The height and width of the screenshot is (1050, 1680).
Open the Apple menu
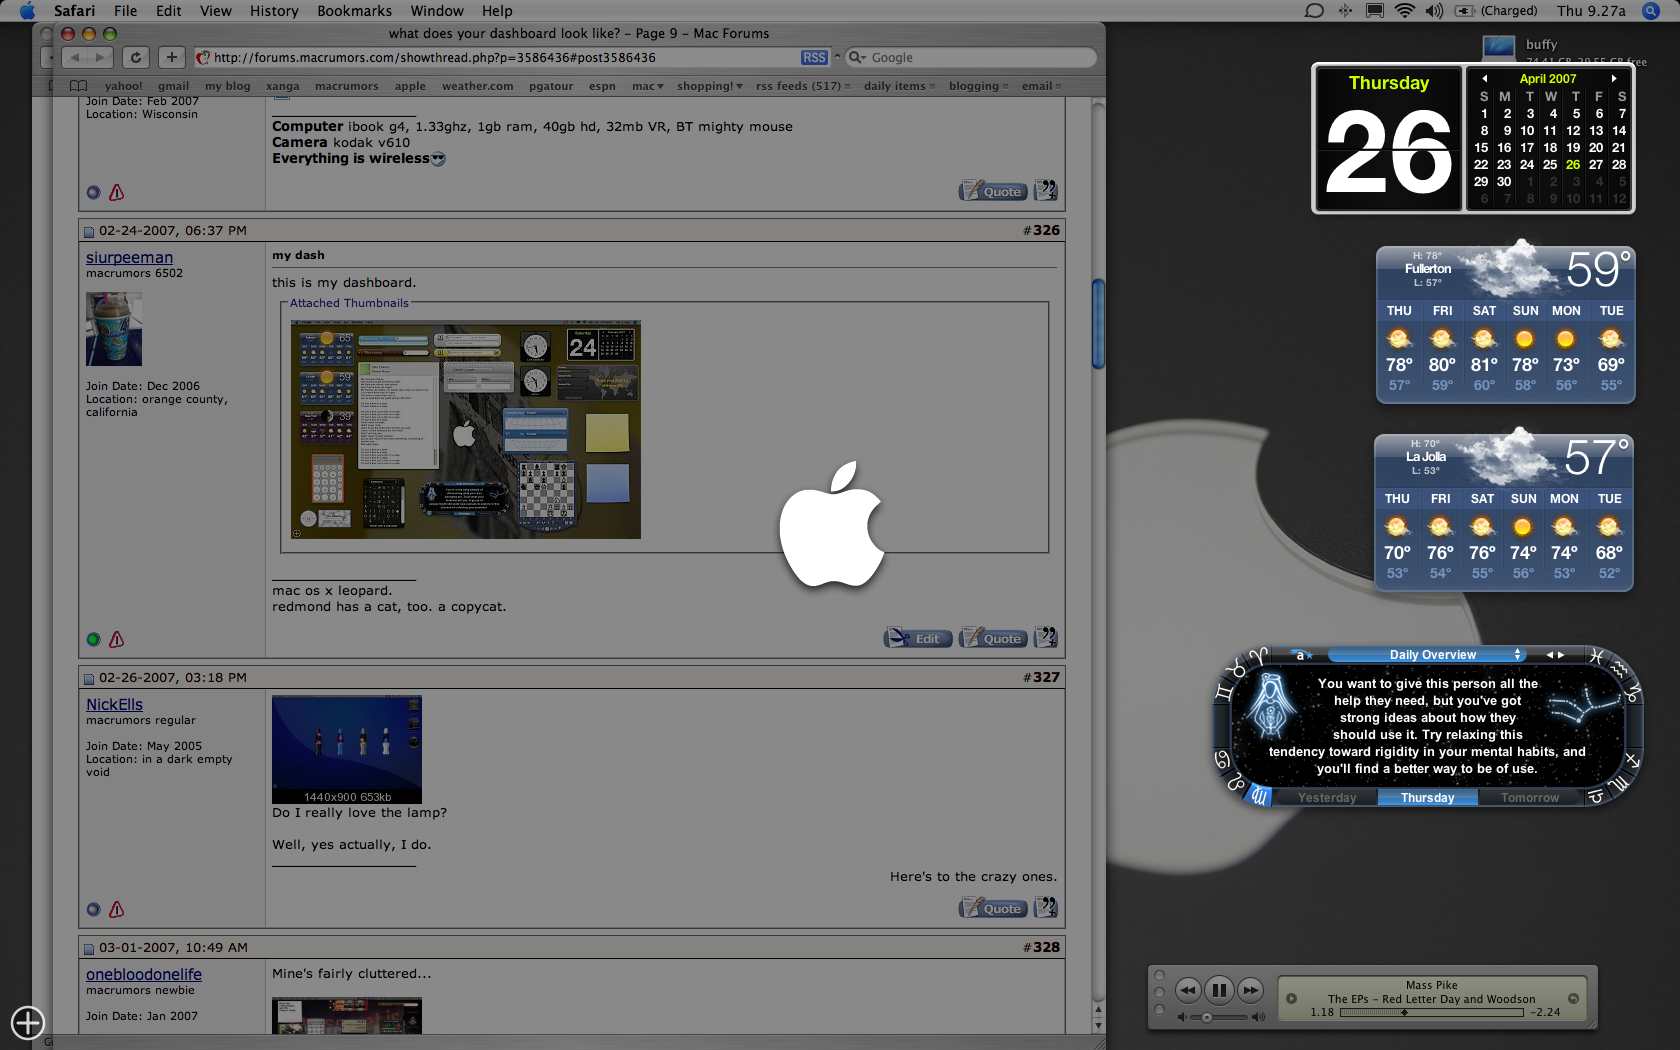pos(27,11)
